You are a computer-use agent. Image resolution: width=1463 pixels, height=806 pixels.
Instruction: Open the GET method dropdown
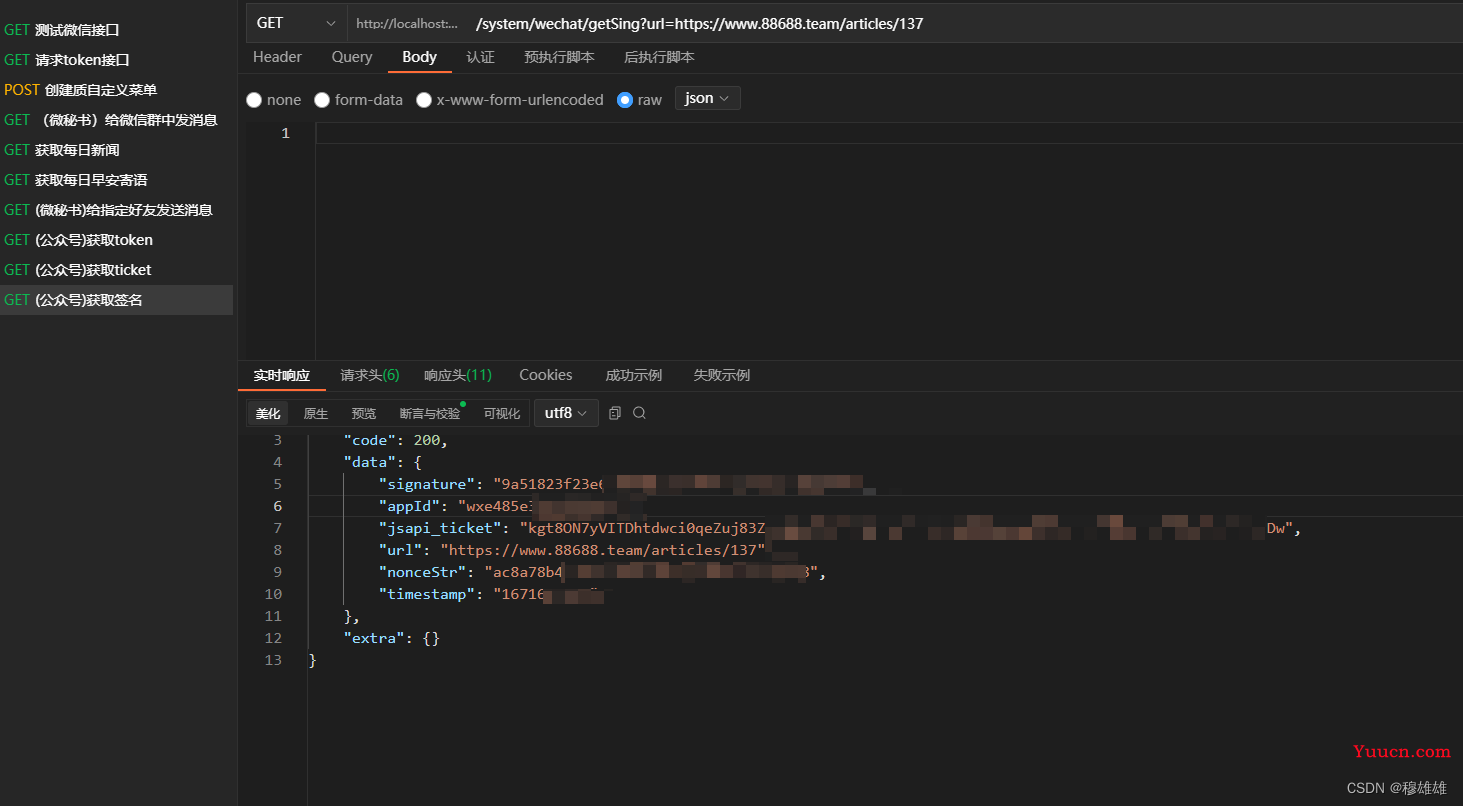[296, 23]
